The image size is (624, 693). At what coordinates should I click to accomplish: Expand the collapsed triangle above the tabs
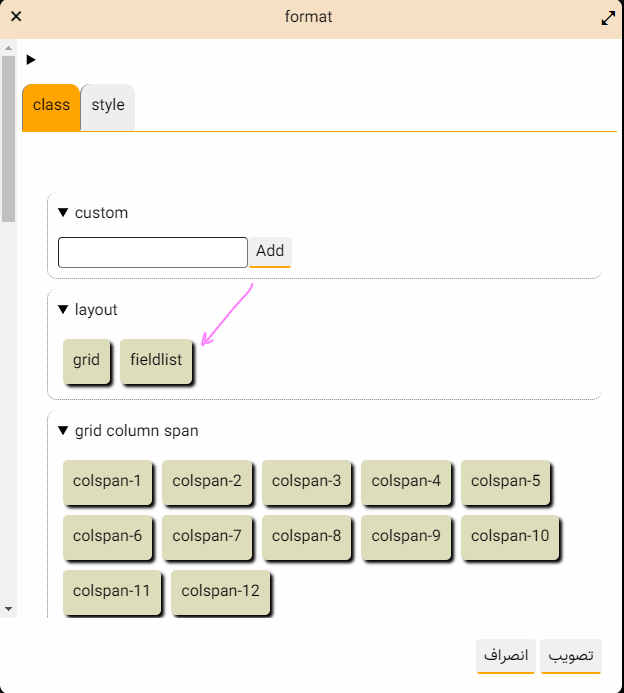tap(30, 59)
